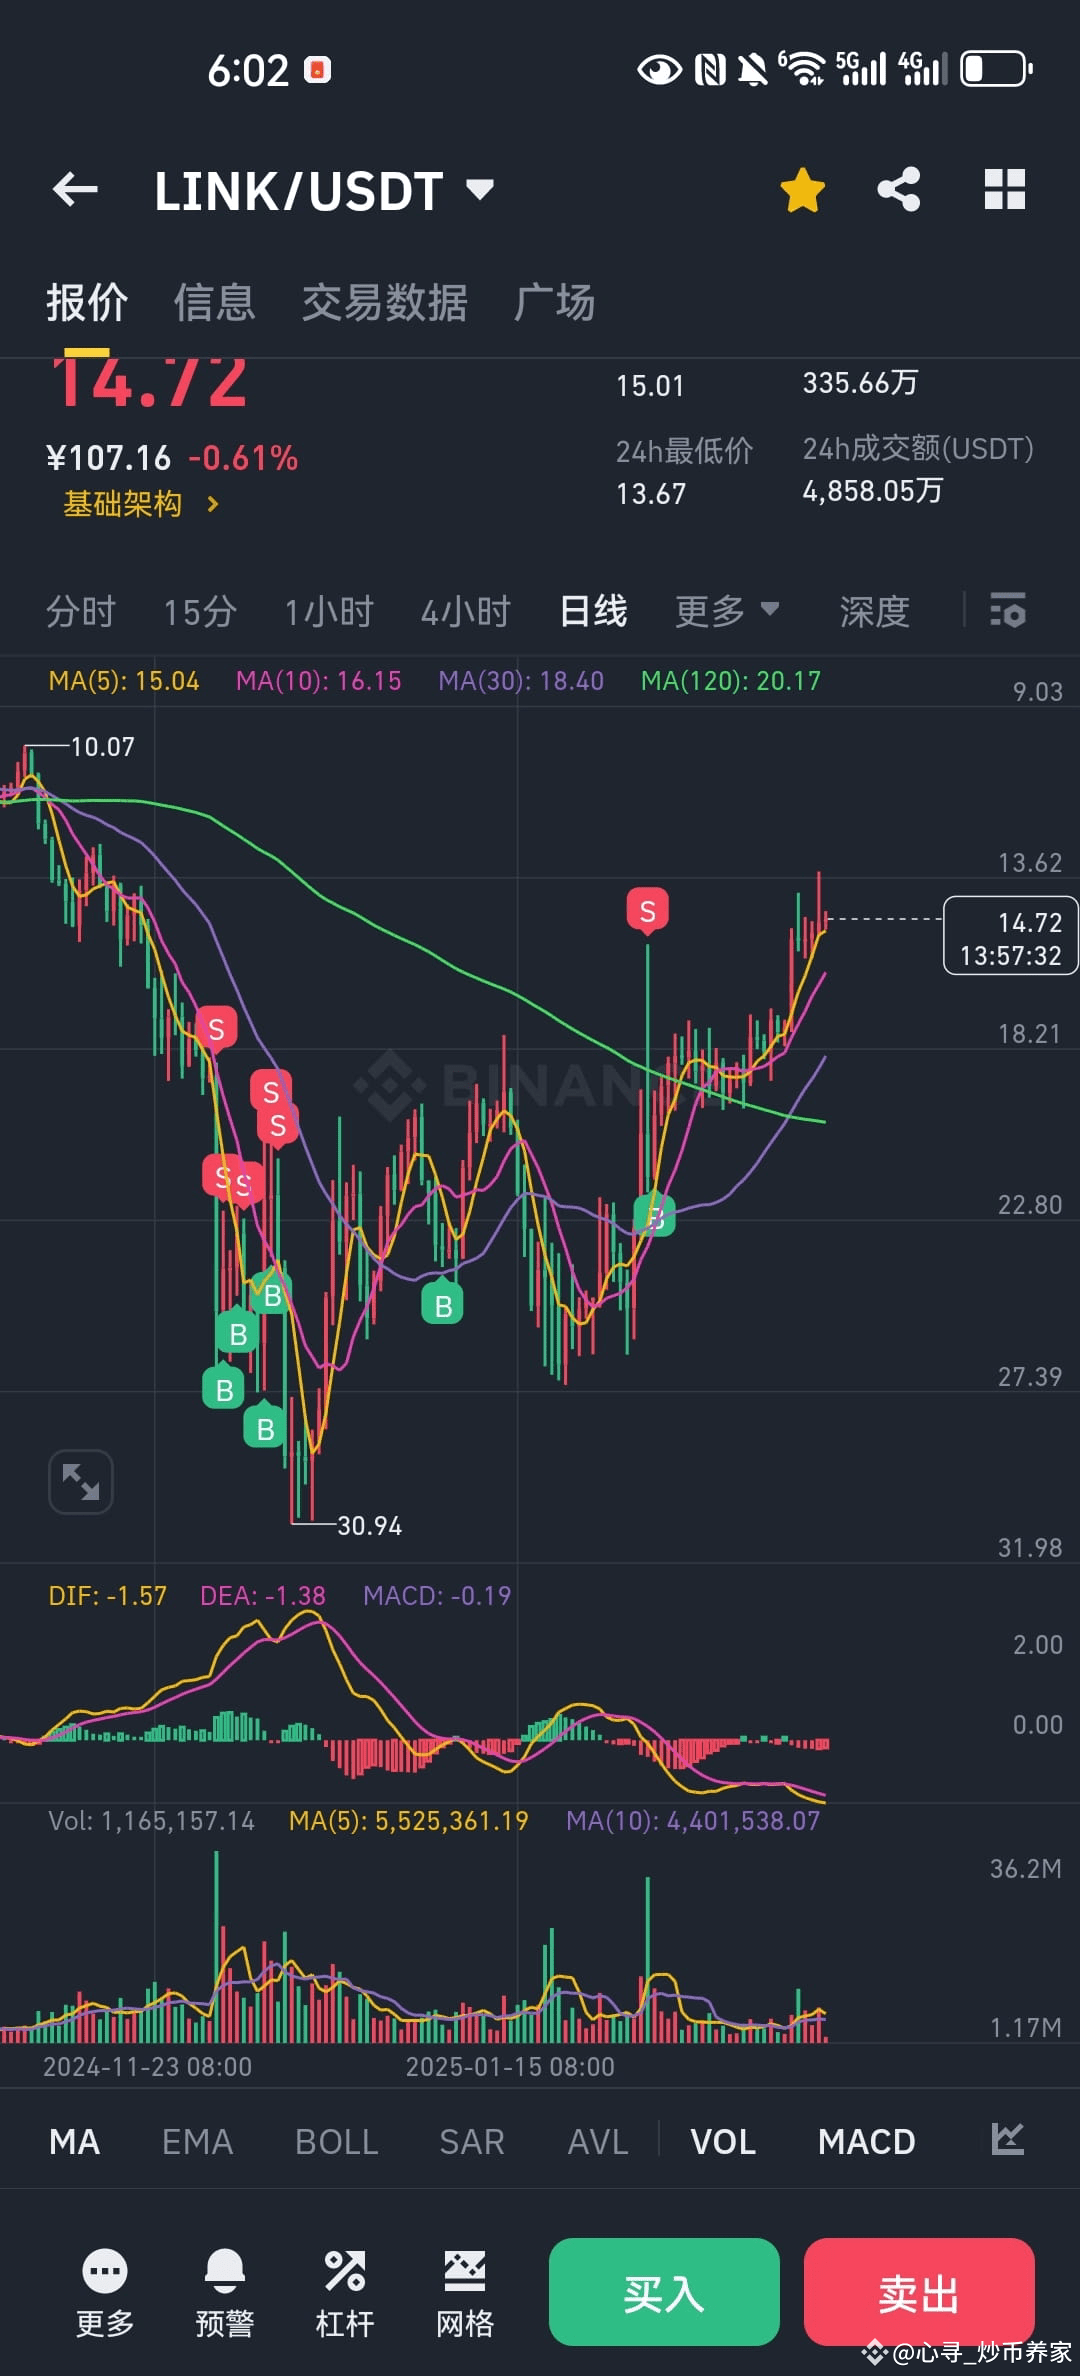The width and height of the screenshot is (1080, 2376).
Task: Tap the Wi-Fi status icon
Action: point(803,68)
